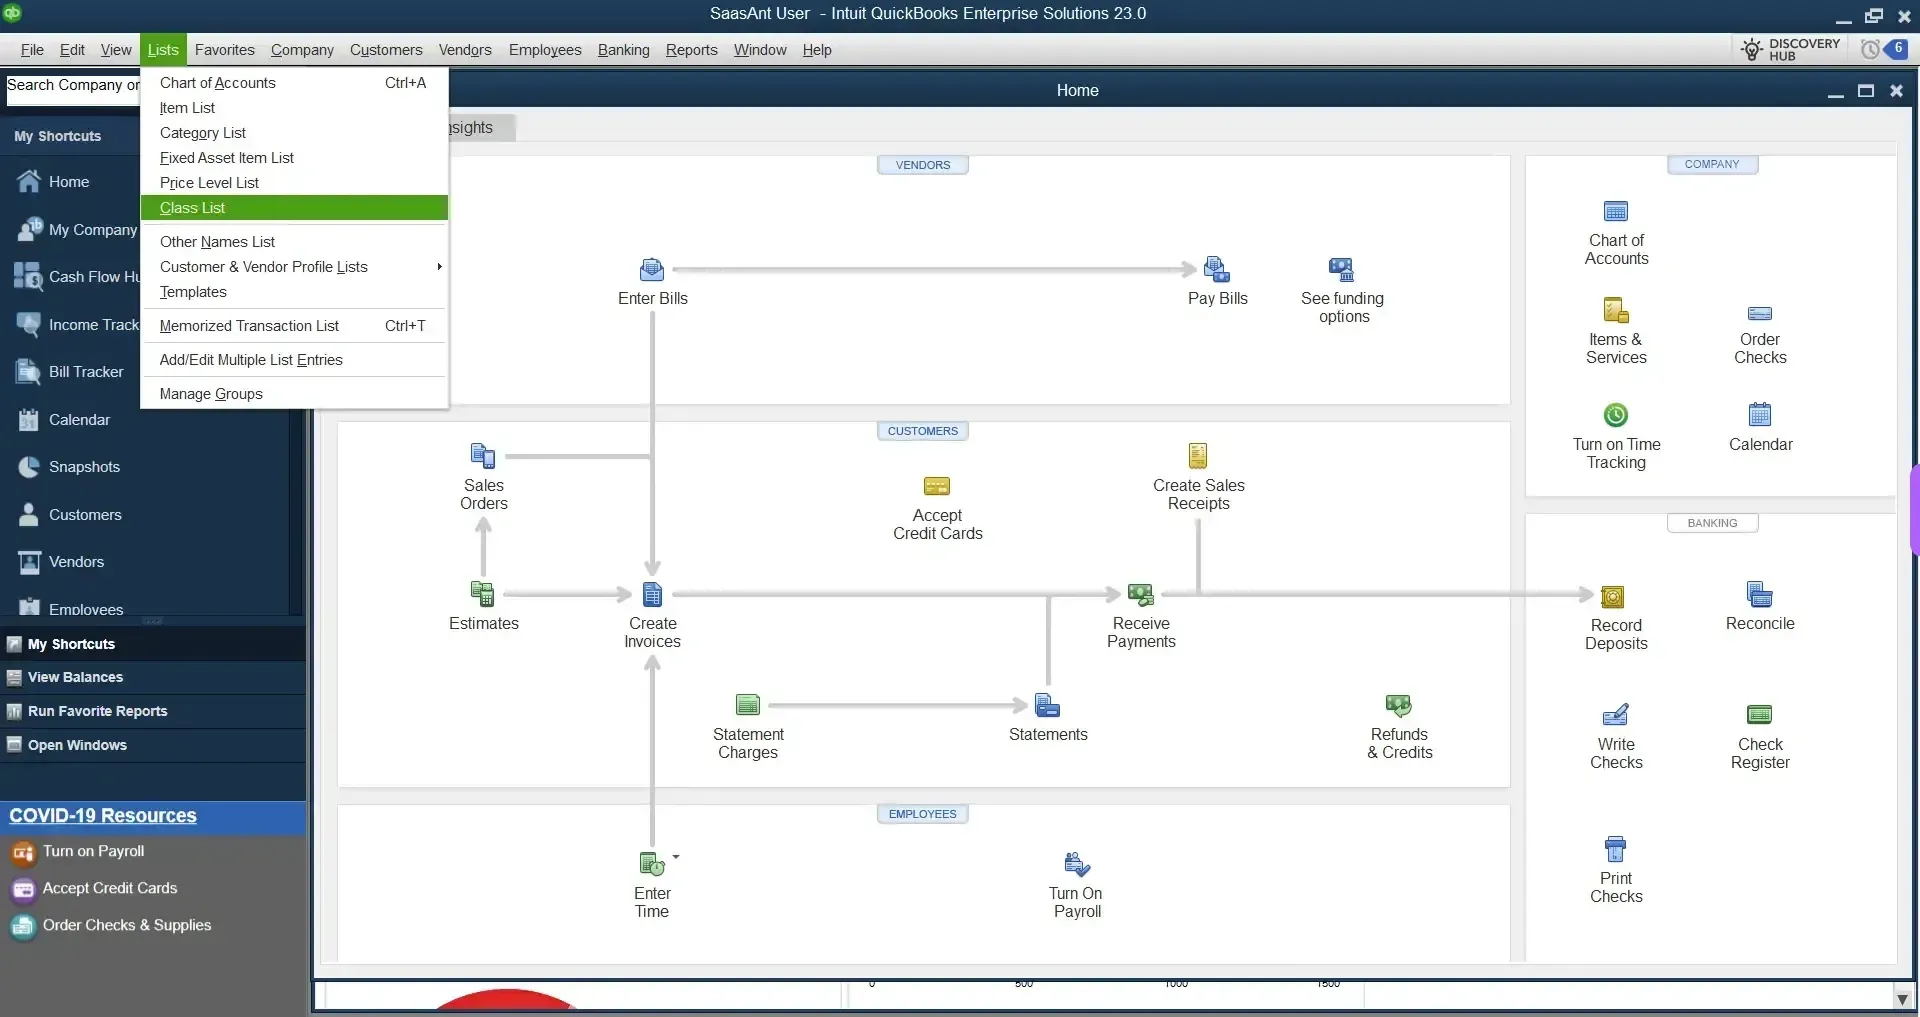Image resolution: width=1920 pixels, height=1017 pixels.
Task: Open the Check Register icon
Action: coord(1760,715)
